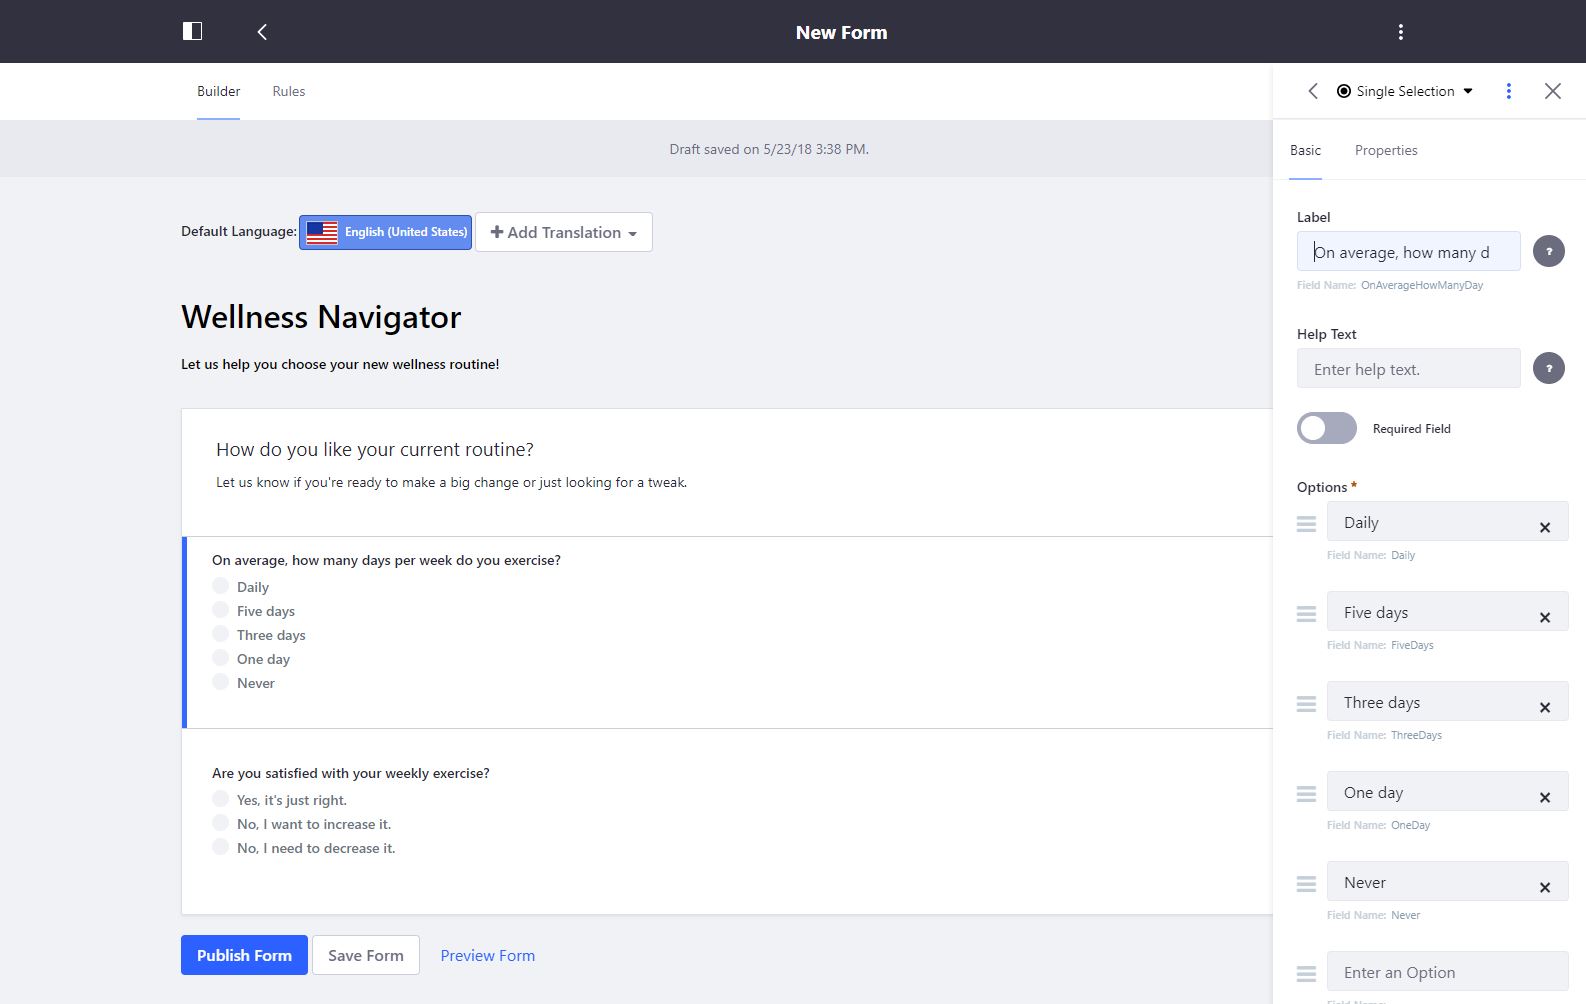Toggle the Required Field switch

click(x=1327, y=428)
